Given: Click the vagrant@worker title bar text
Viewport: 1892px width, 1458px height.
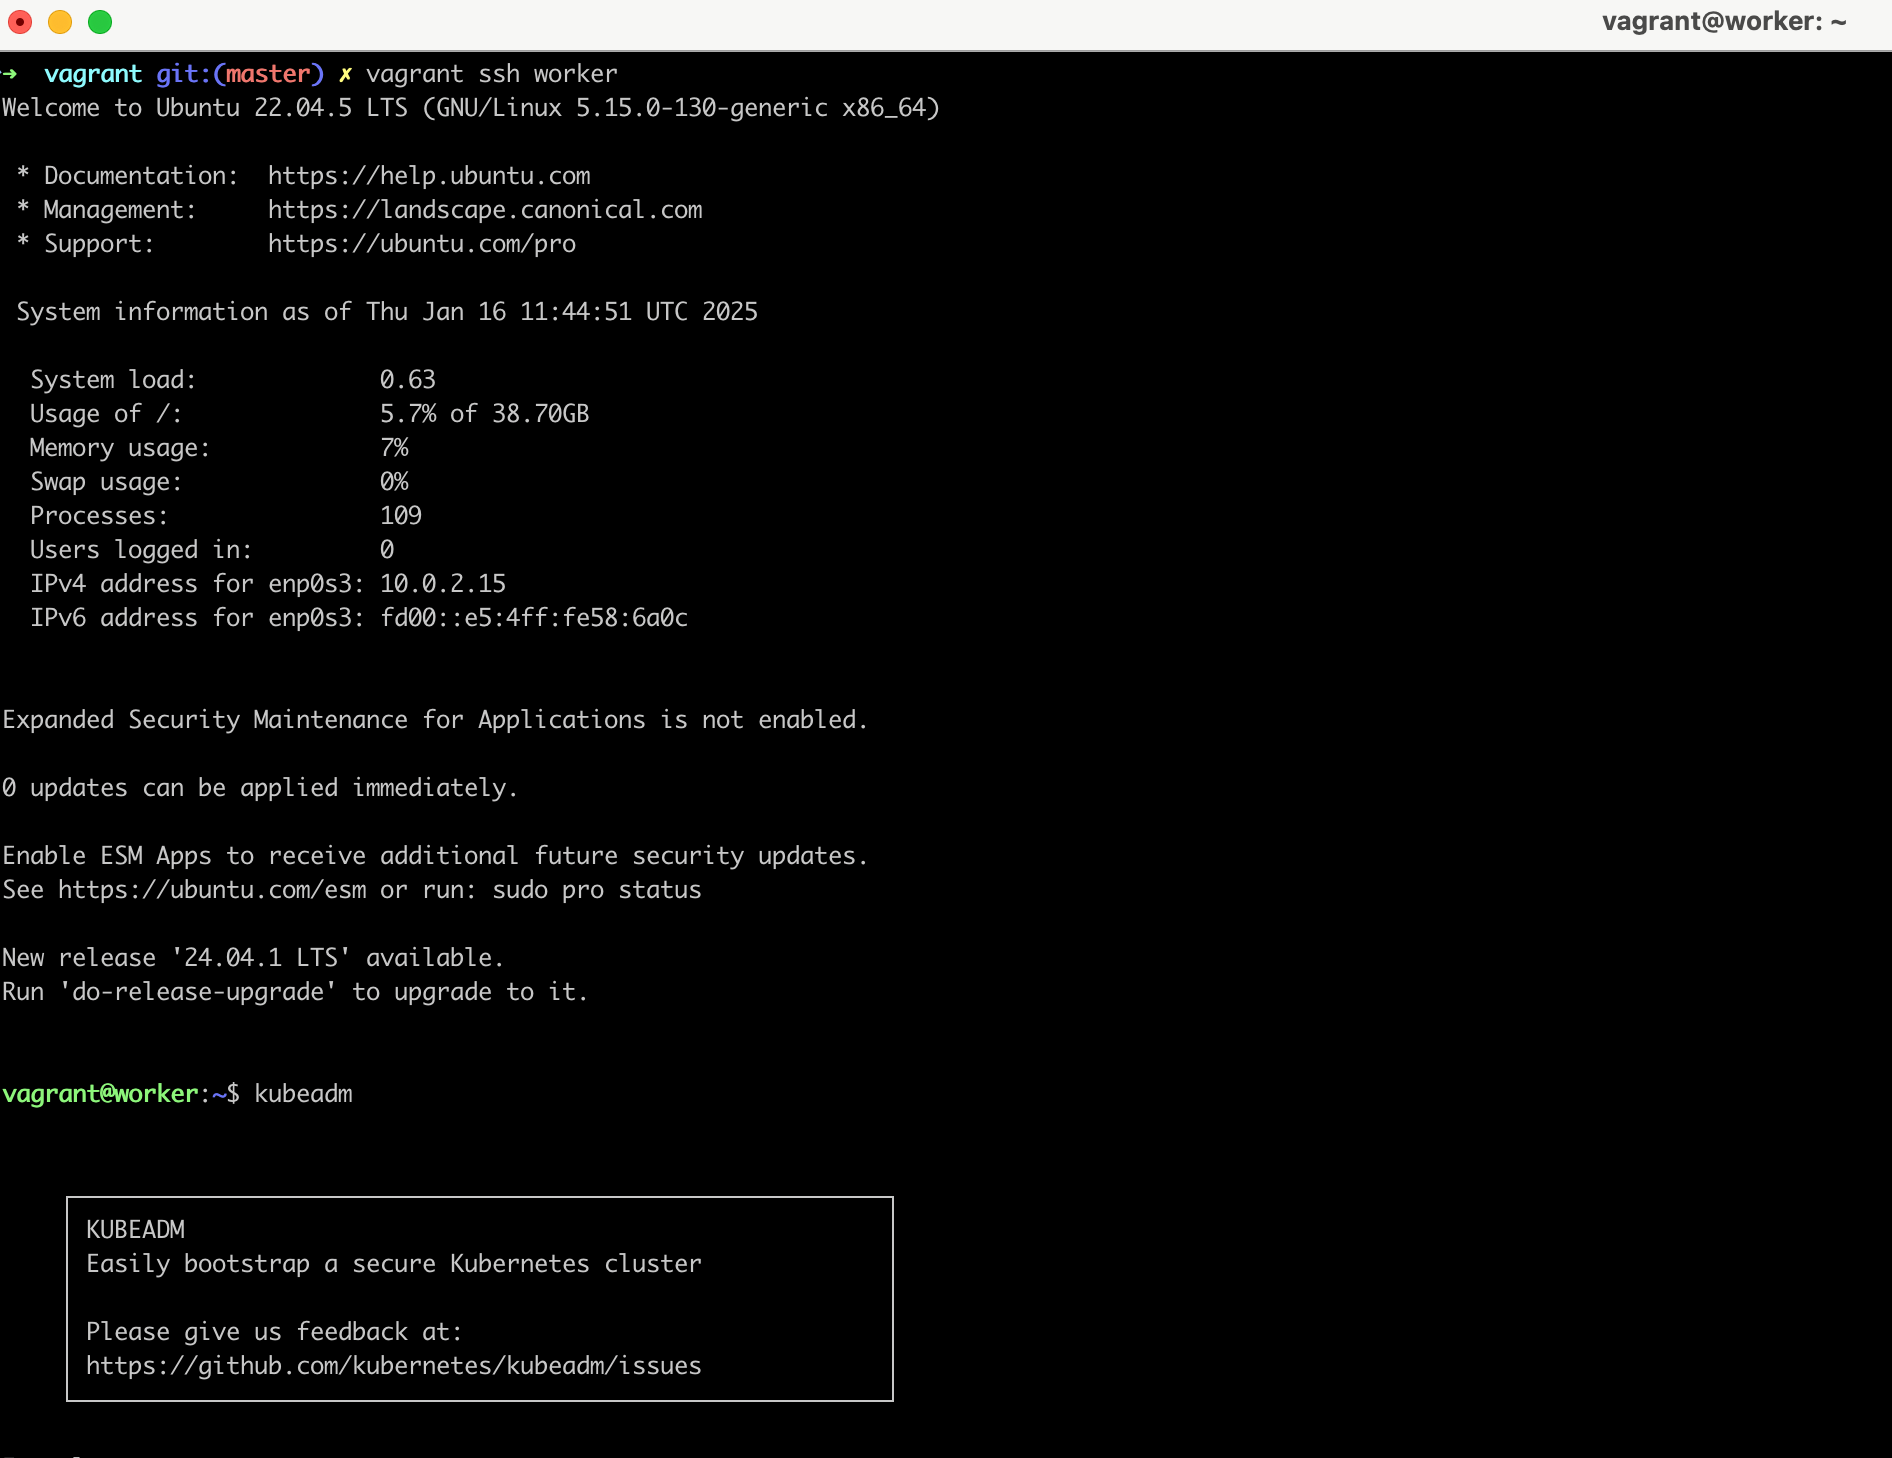Looking at the screenshot, I should 1722,20.
